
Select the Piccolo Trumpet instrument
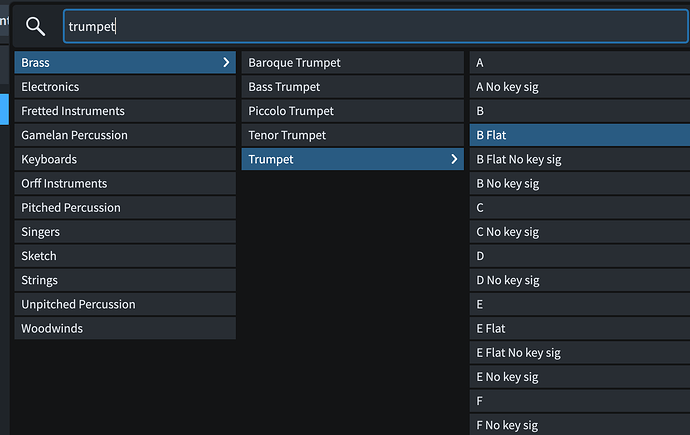click(352, 111)
